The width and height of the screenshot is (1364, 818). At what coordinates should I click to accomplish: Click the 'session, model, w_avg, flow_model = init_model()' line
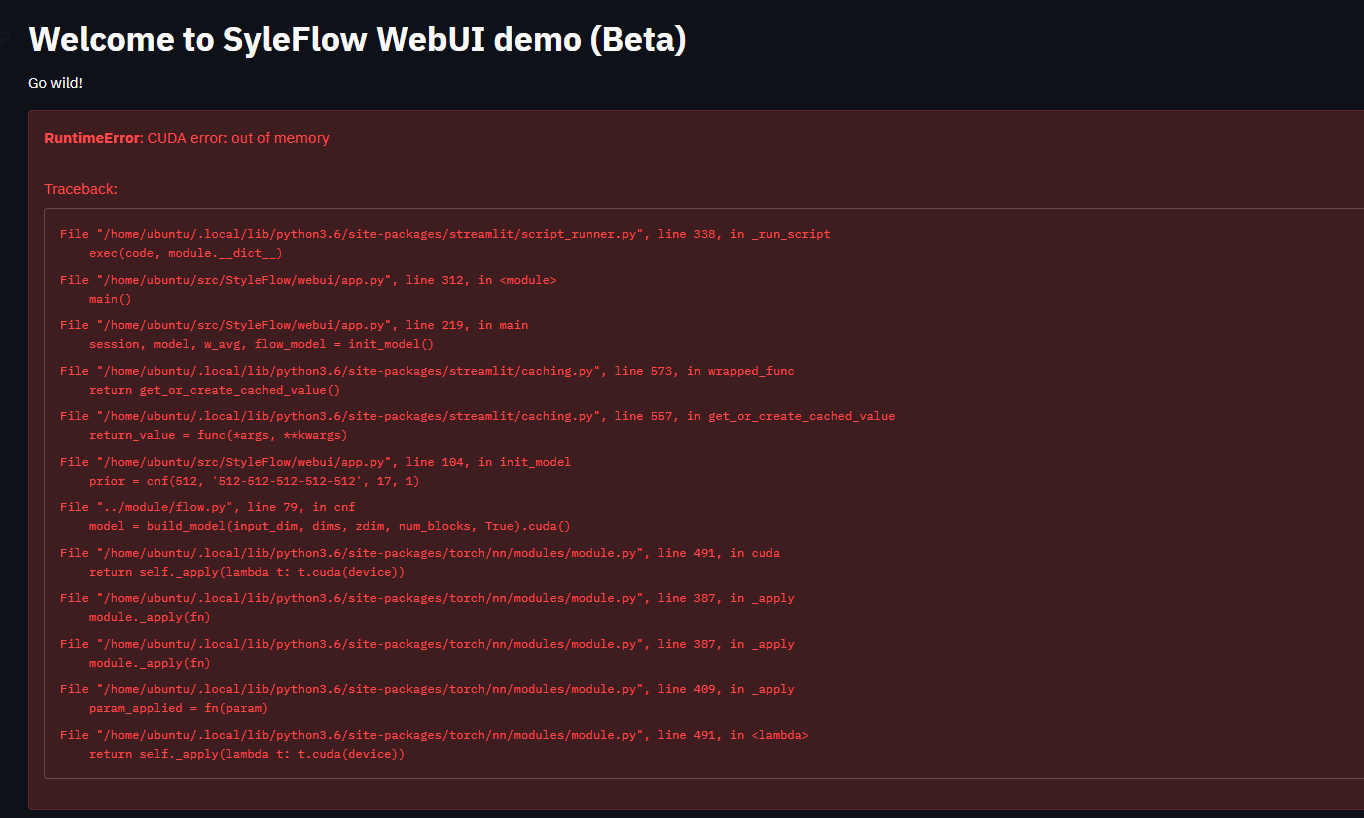261,344
